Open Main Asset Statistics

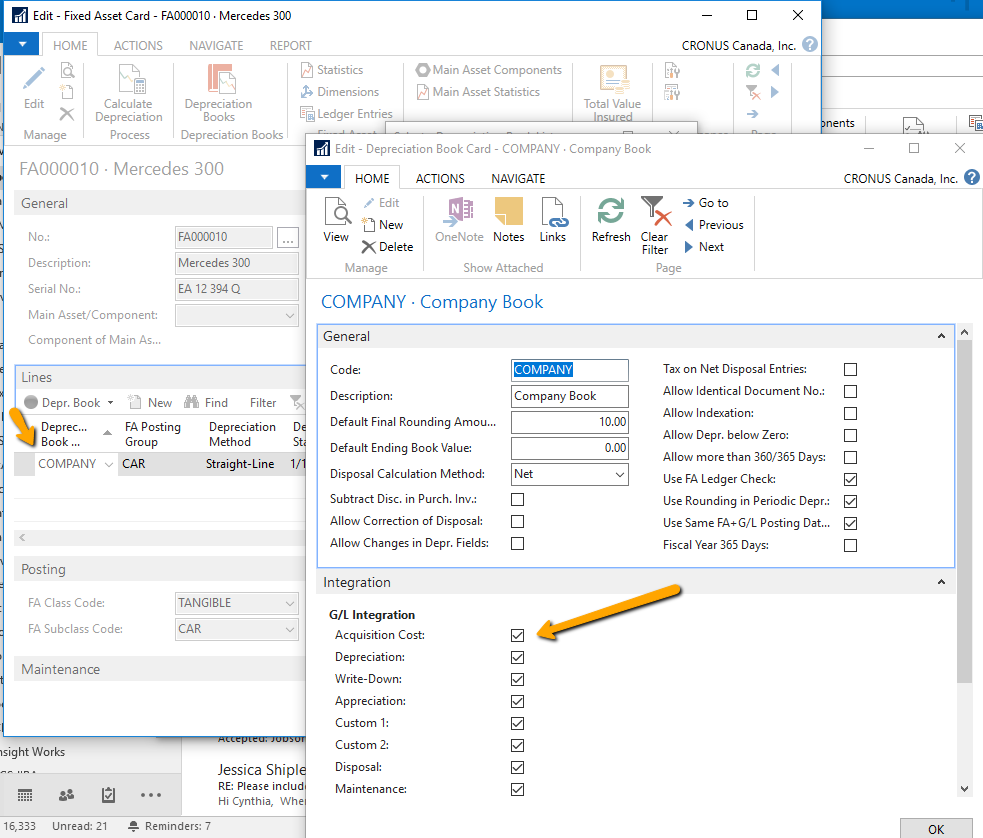[x=478, y=92]
